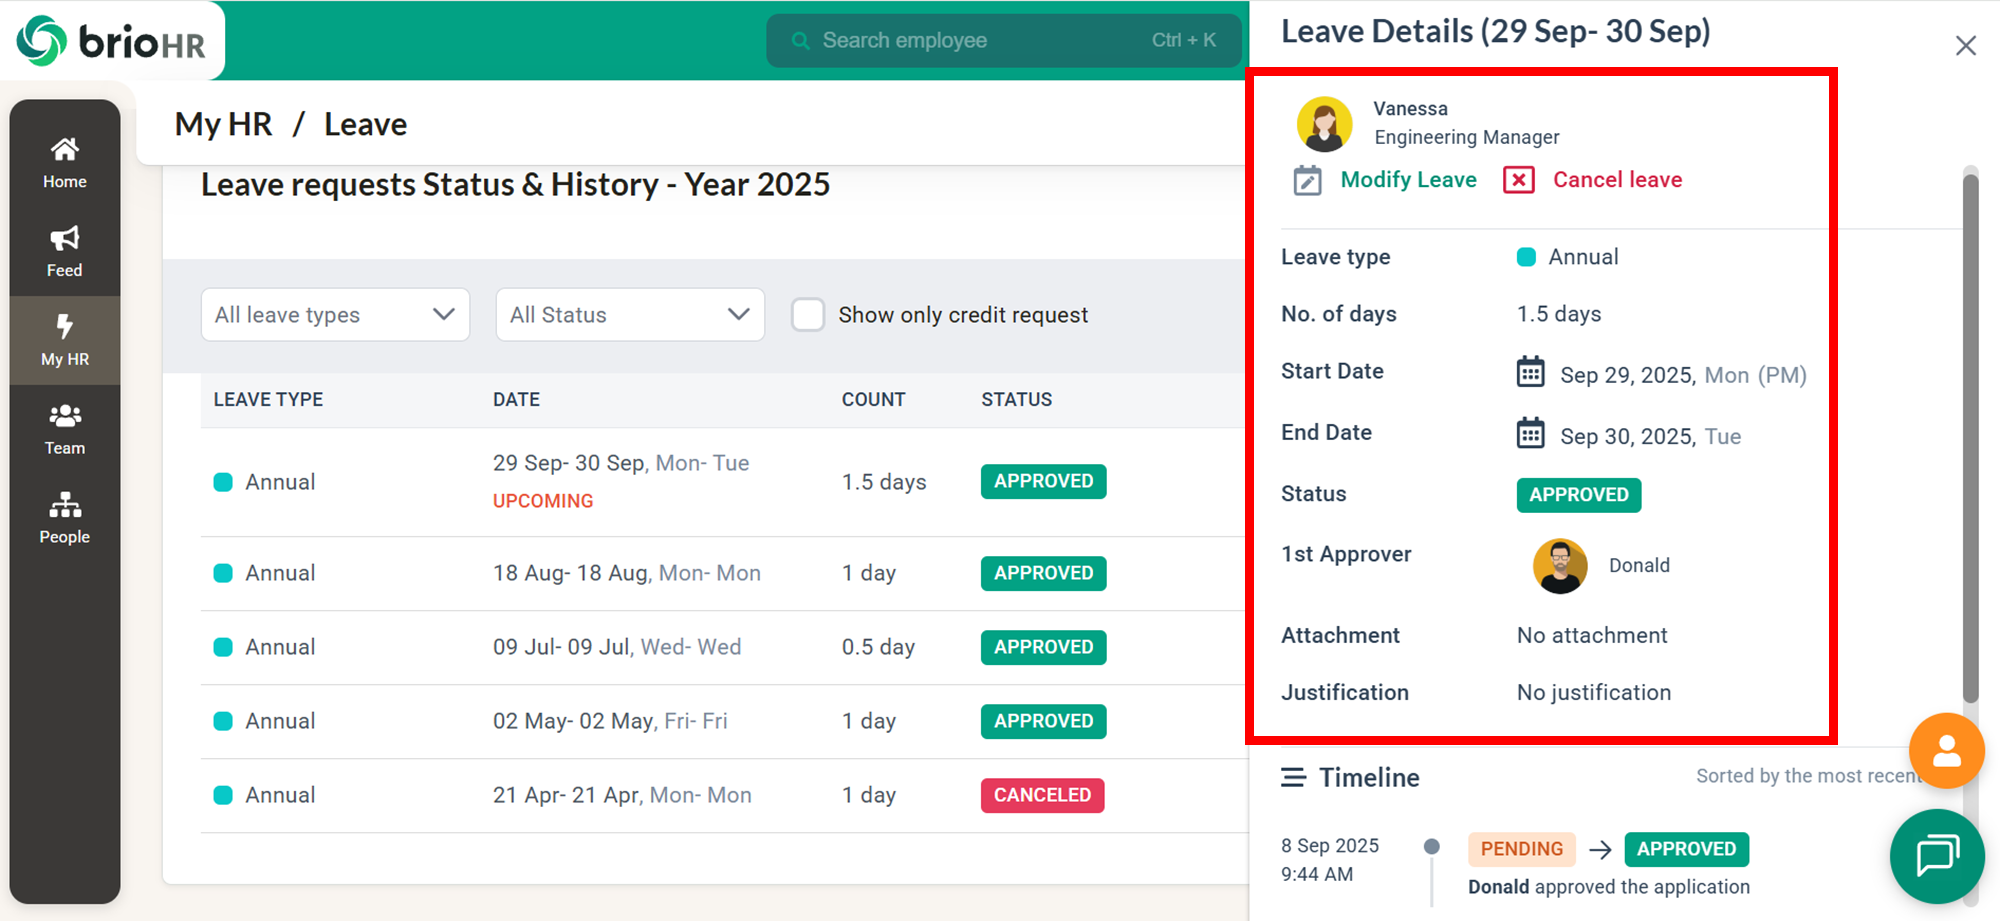The width and height of the screenshot is (2000, 921).
Task: Open the 18 Aug- 18 Aug leave row
Action: pyautogui.click(x=724, y=573)
